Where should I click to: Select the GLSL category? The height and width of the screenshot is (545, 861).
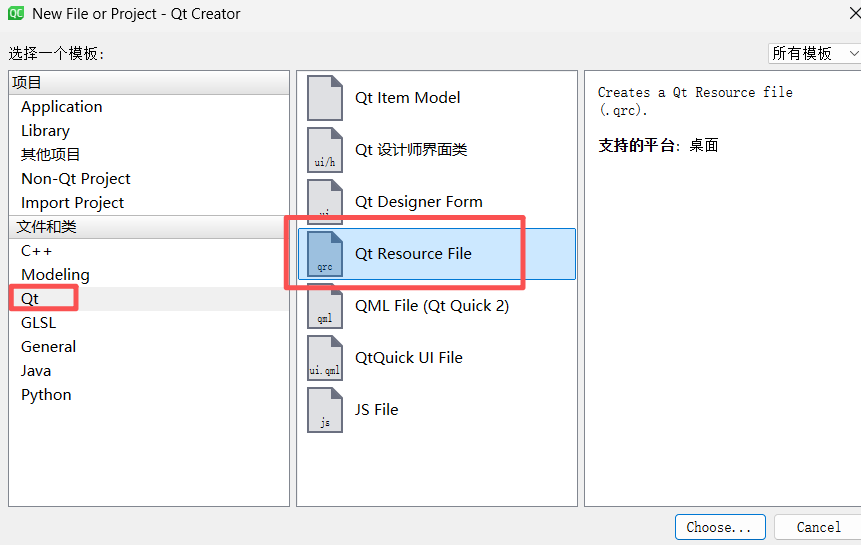tap(38, 323)
